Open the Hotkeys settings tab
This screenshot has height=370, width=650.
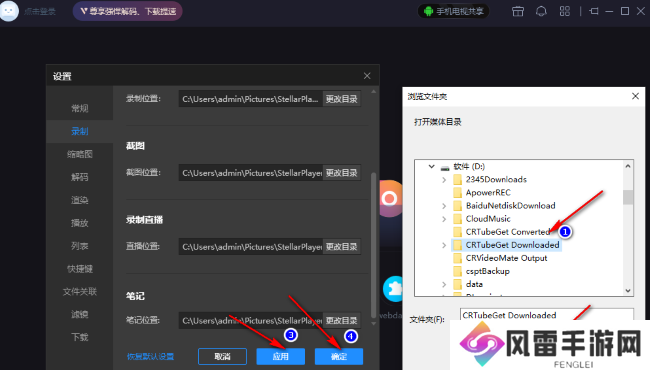pos(80,269)
